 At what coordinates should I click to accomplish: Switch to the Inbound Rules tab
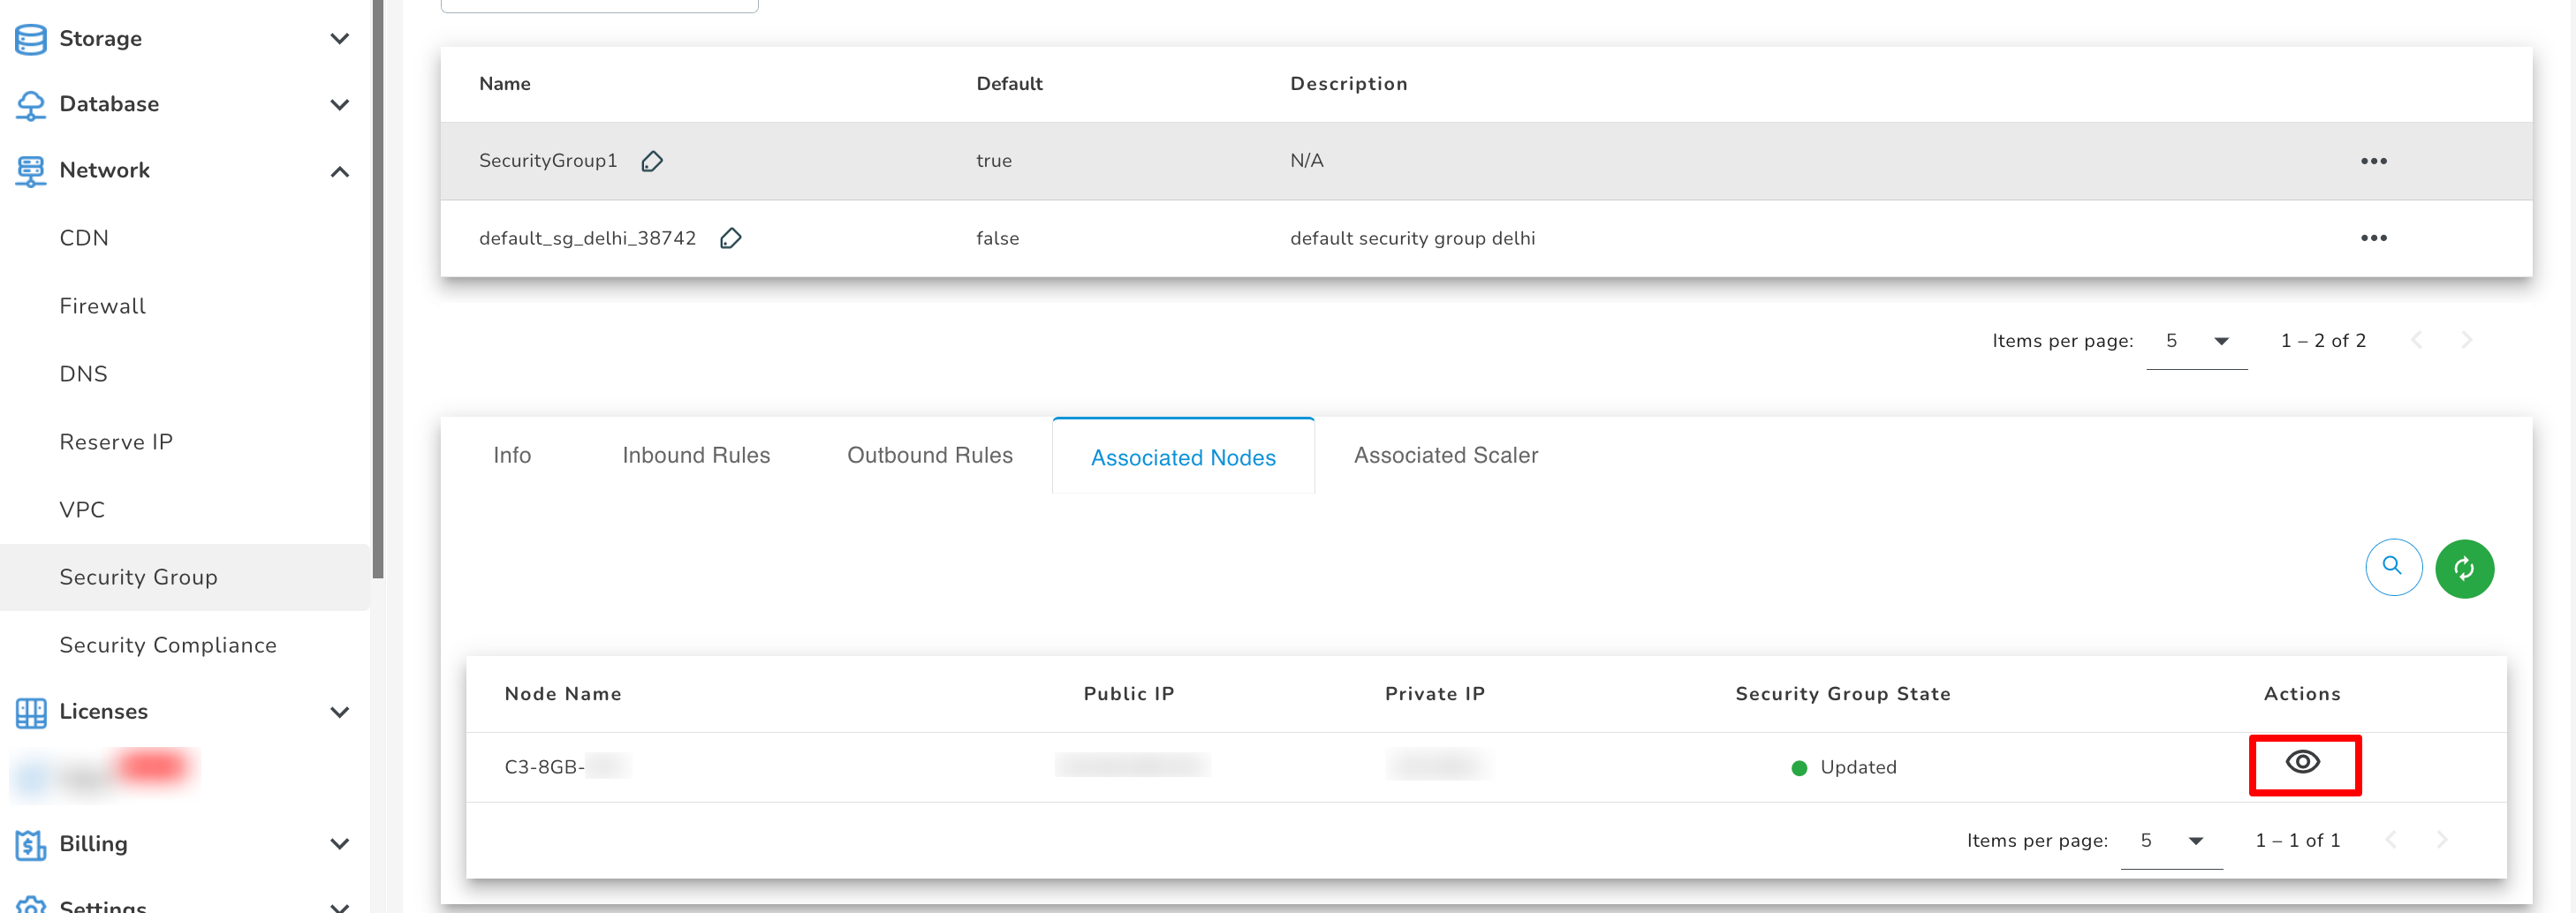pyautogui.click(x=696, y=456)
